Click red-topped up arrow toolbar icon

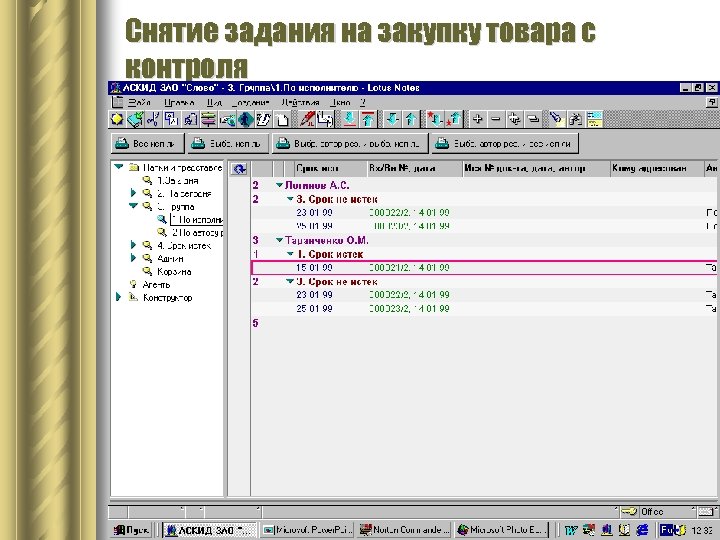(367, 119)
